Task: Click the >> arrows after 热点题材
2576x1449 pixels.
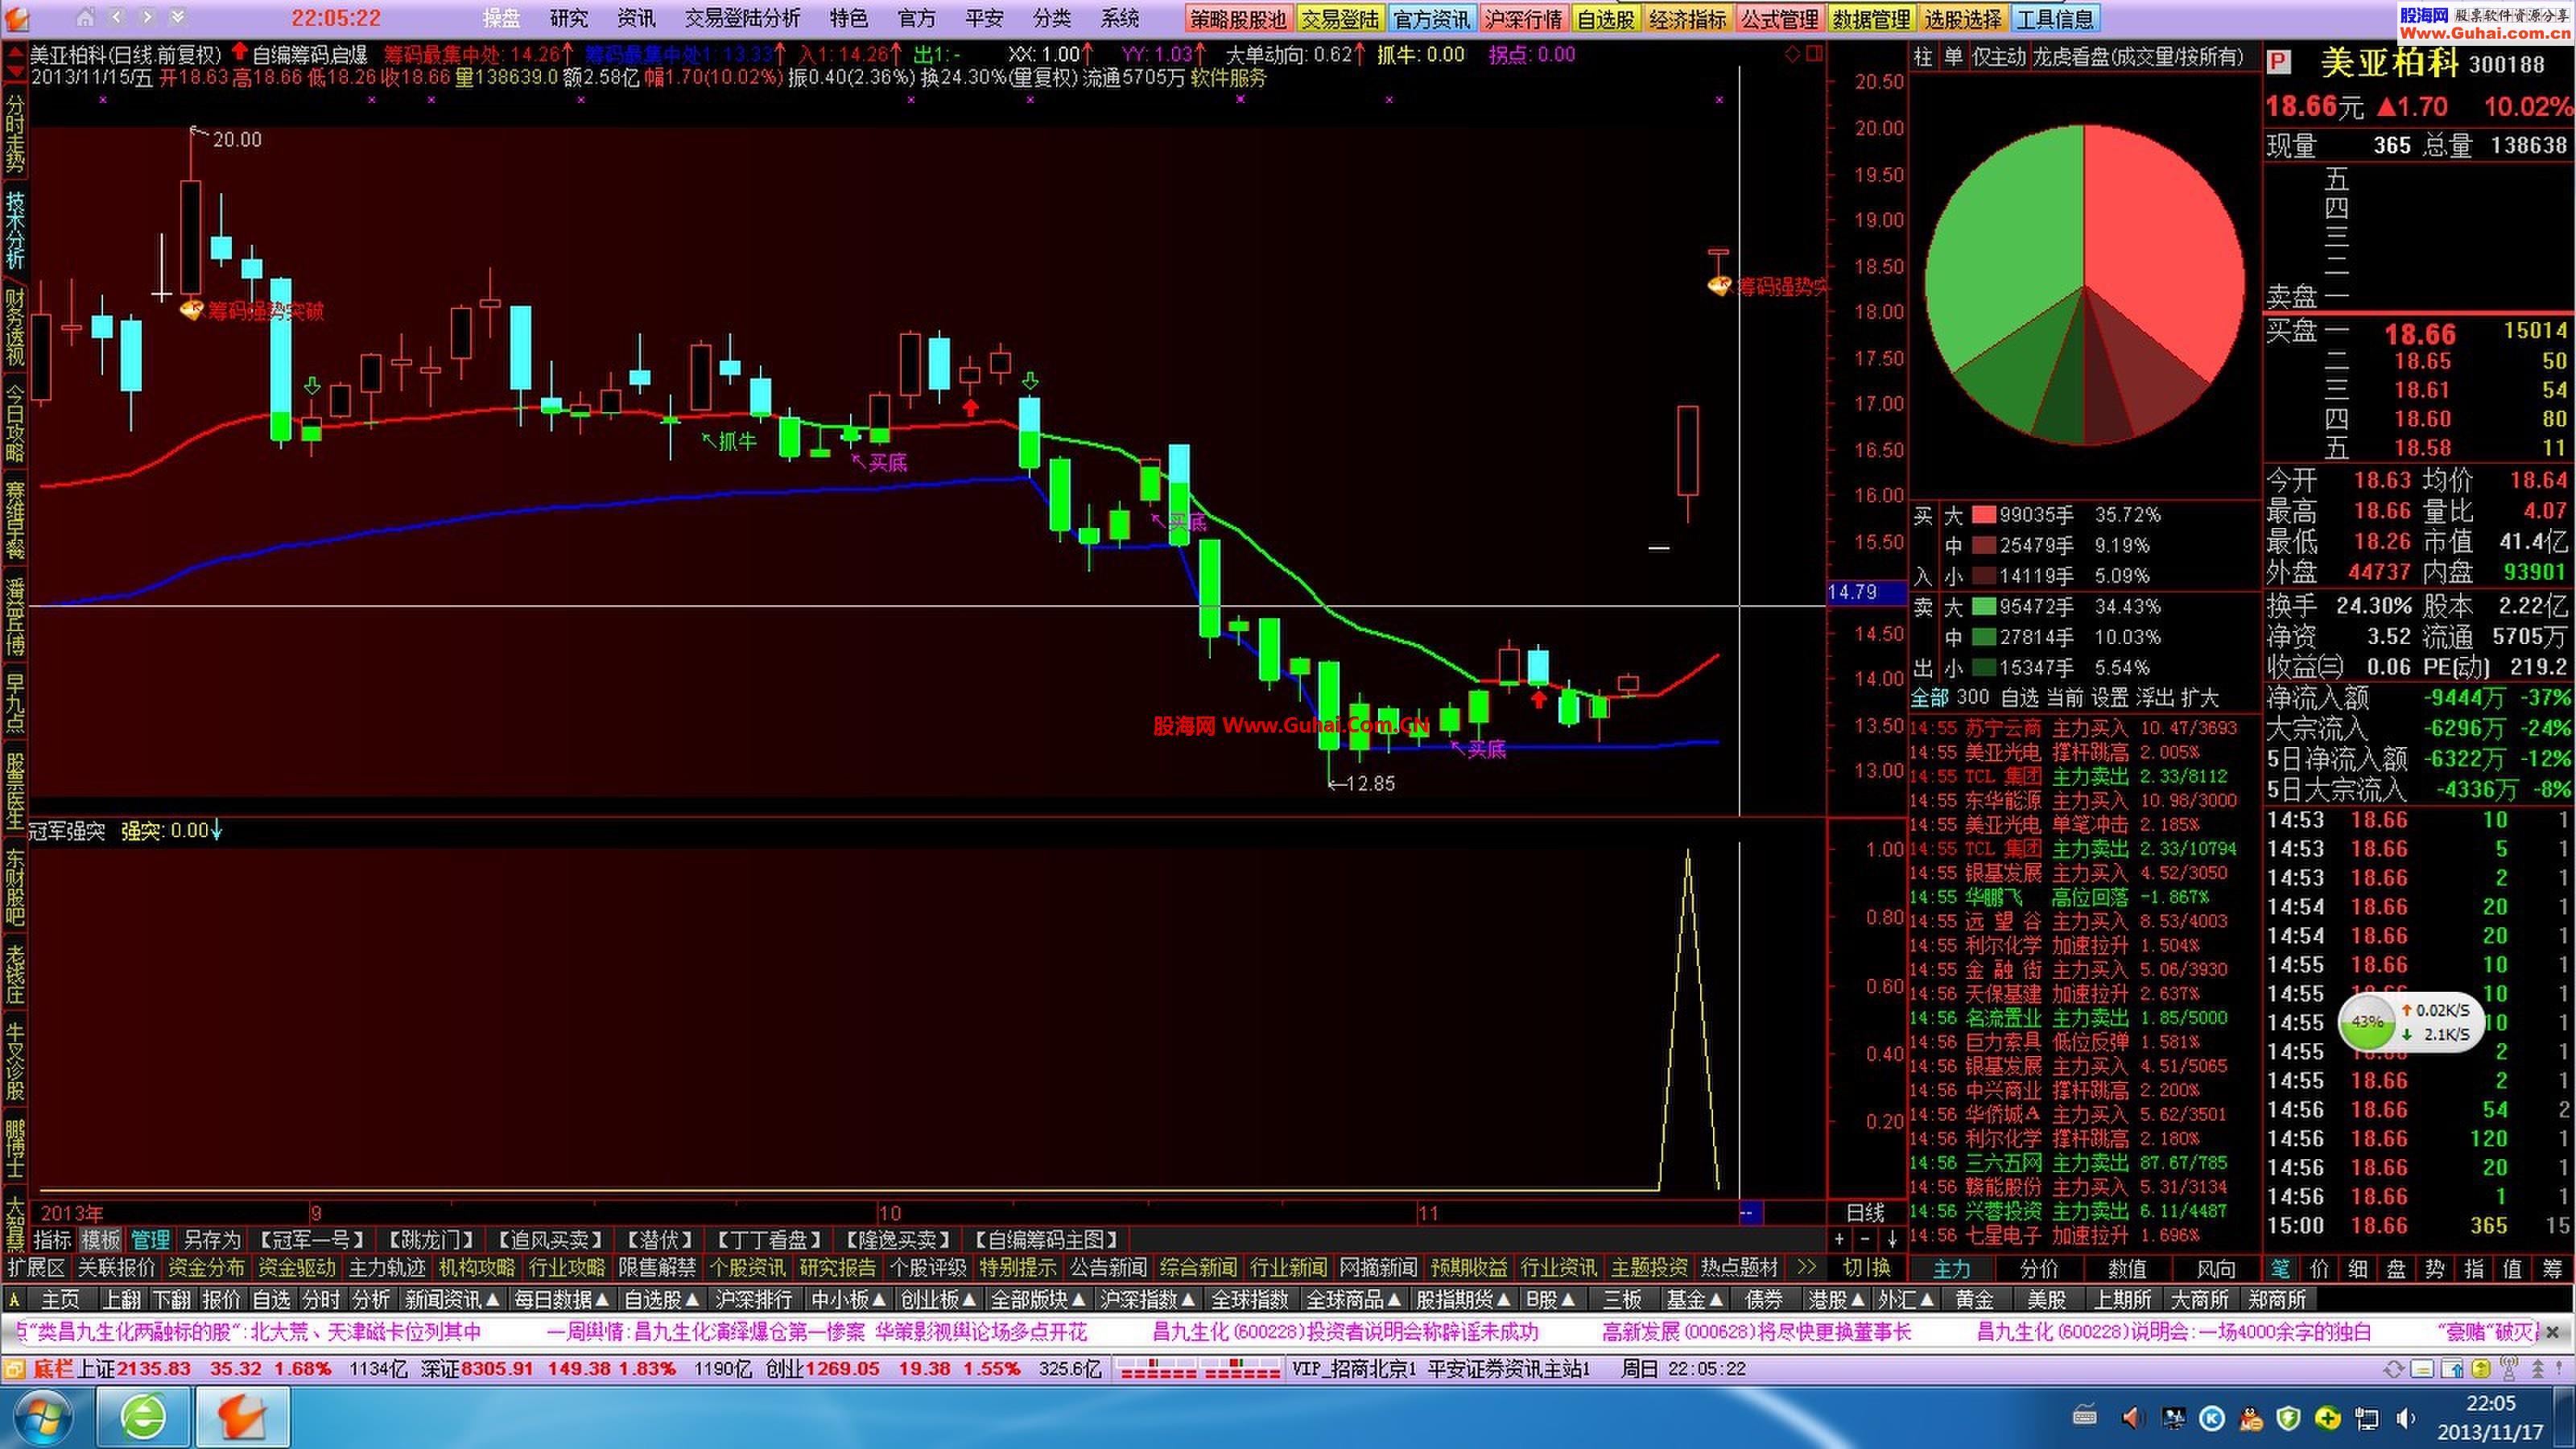Action: point(1806,1268)
